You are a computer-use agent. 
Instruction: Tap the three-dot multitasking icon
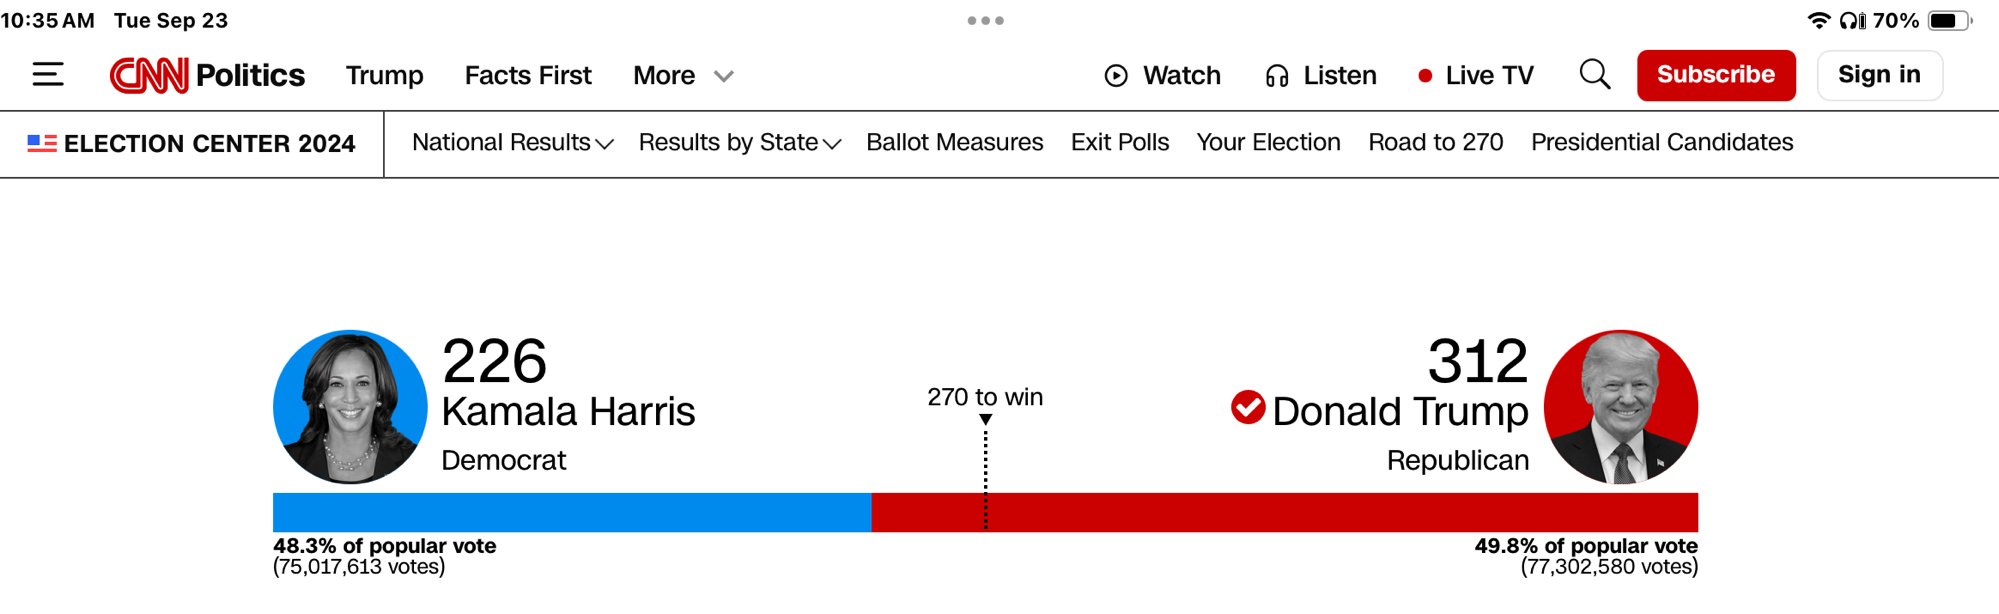click(x=985, y=20)
